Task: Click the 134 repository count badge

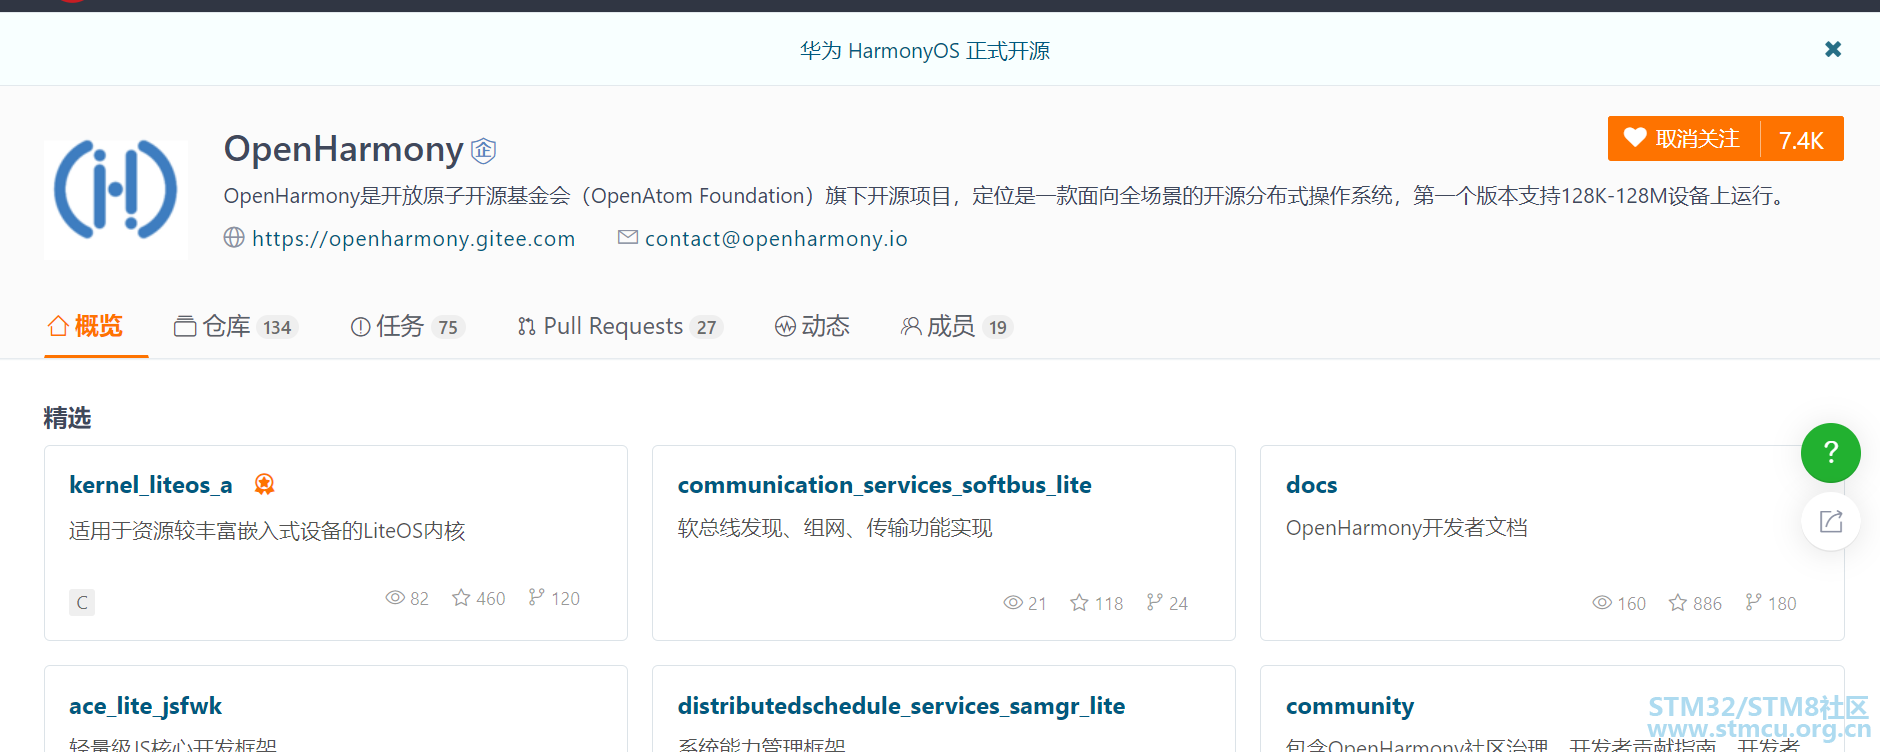Action: click(278, 327)
